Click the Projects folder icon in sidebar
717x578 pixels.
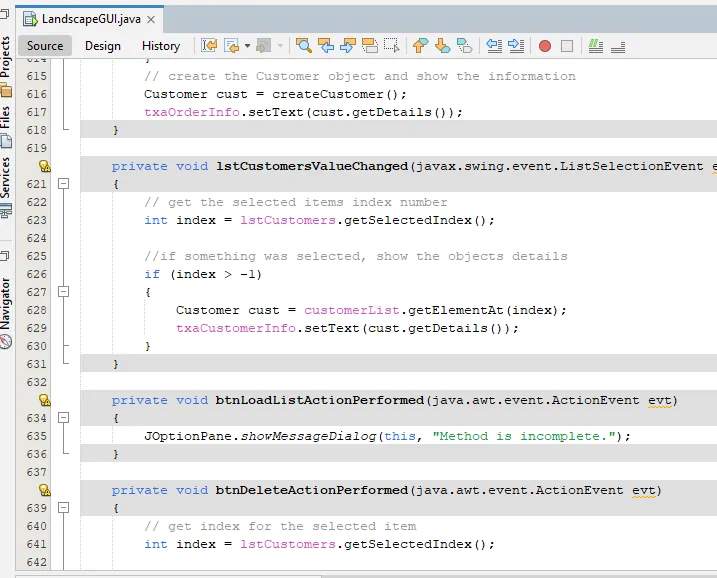tap(6, 91)
